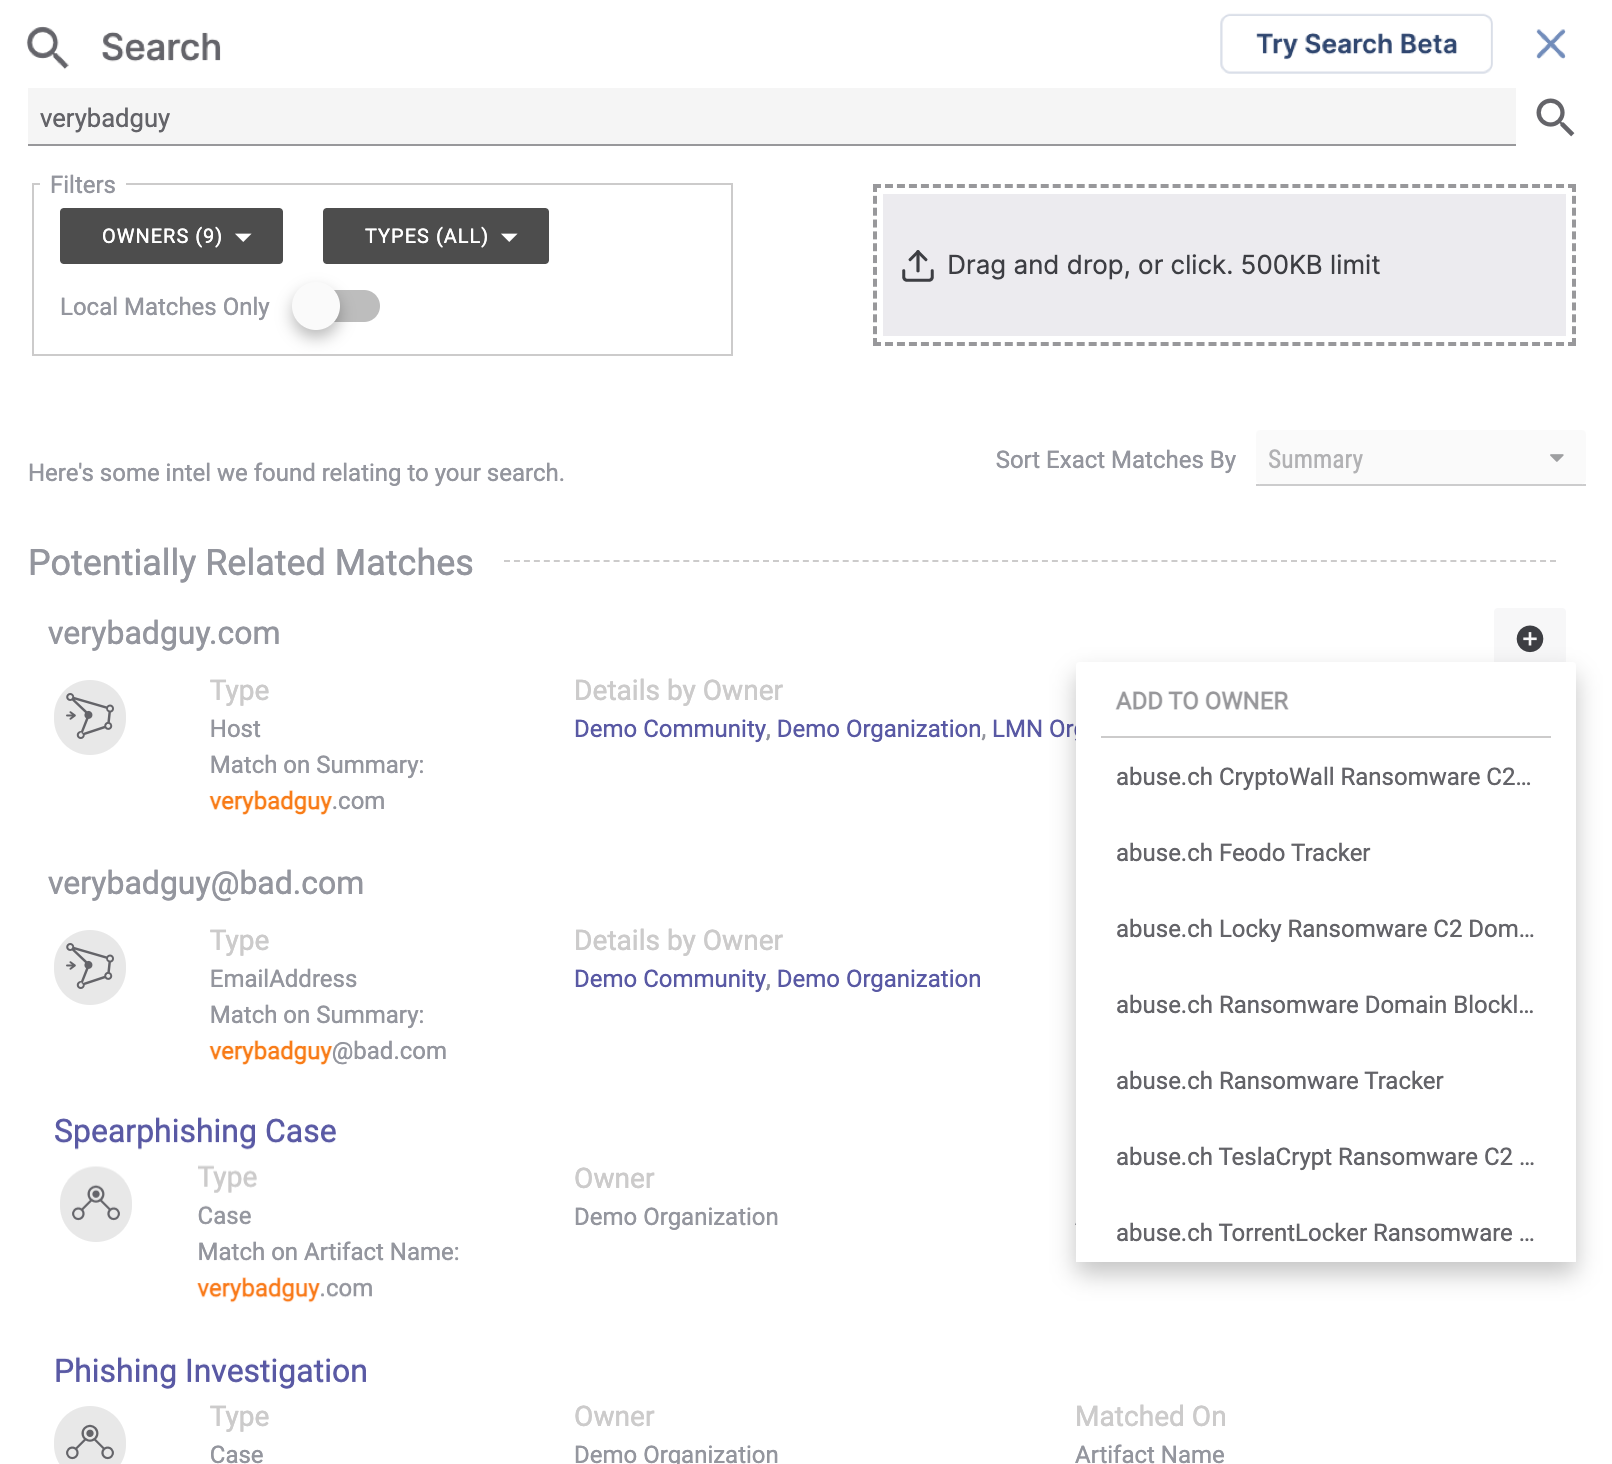Image resolution: width=1612 pixels, height=1464 pixels.
Task: Click Try Search Beta button
Action: (1356, 44)
